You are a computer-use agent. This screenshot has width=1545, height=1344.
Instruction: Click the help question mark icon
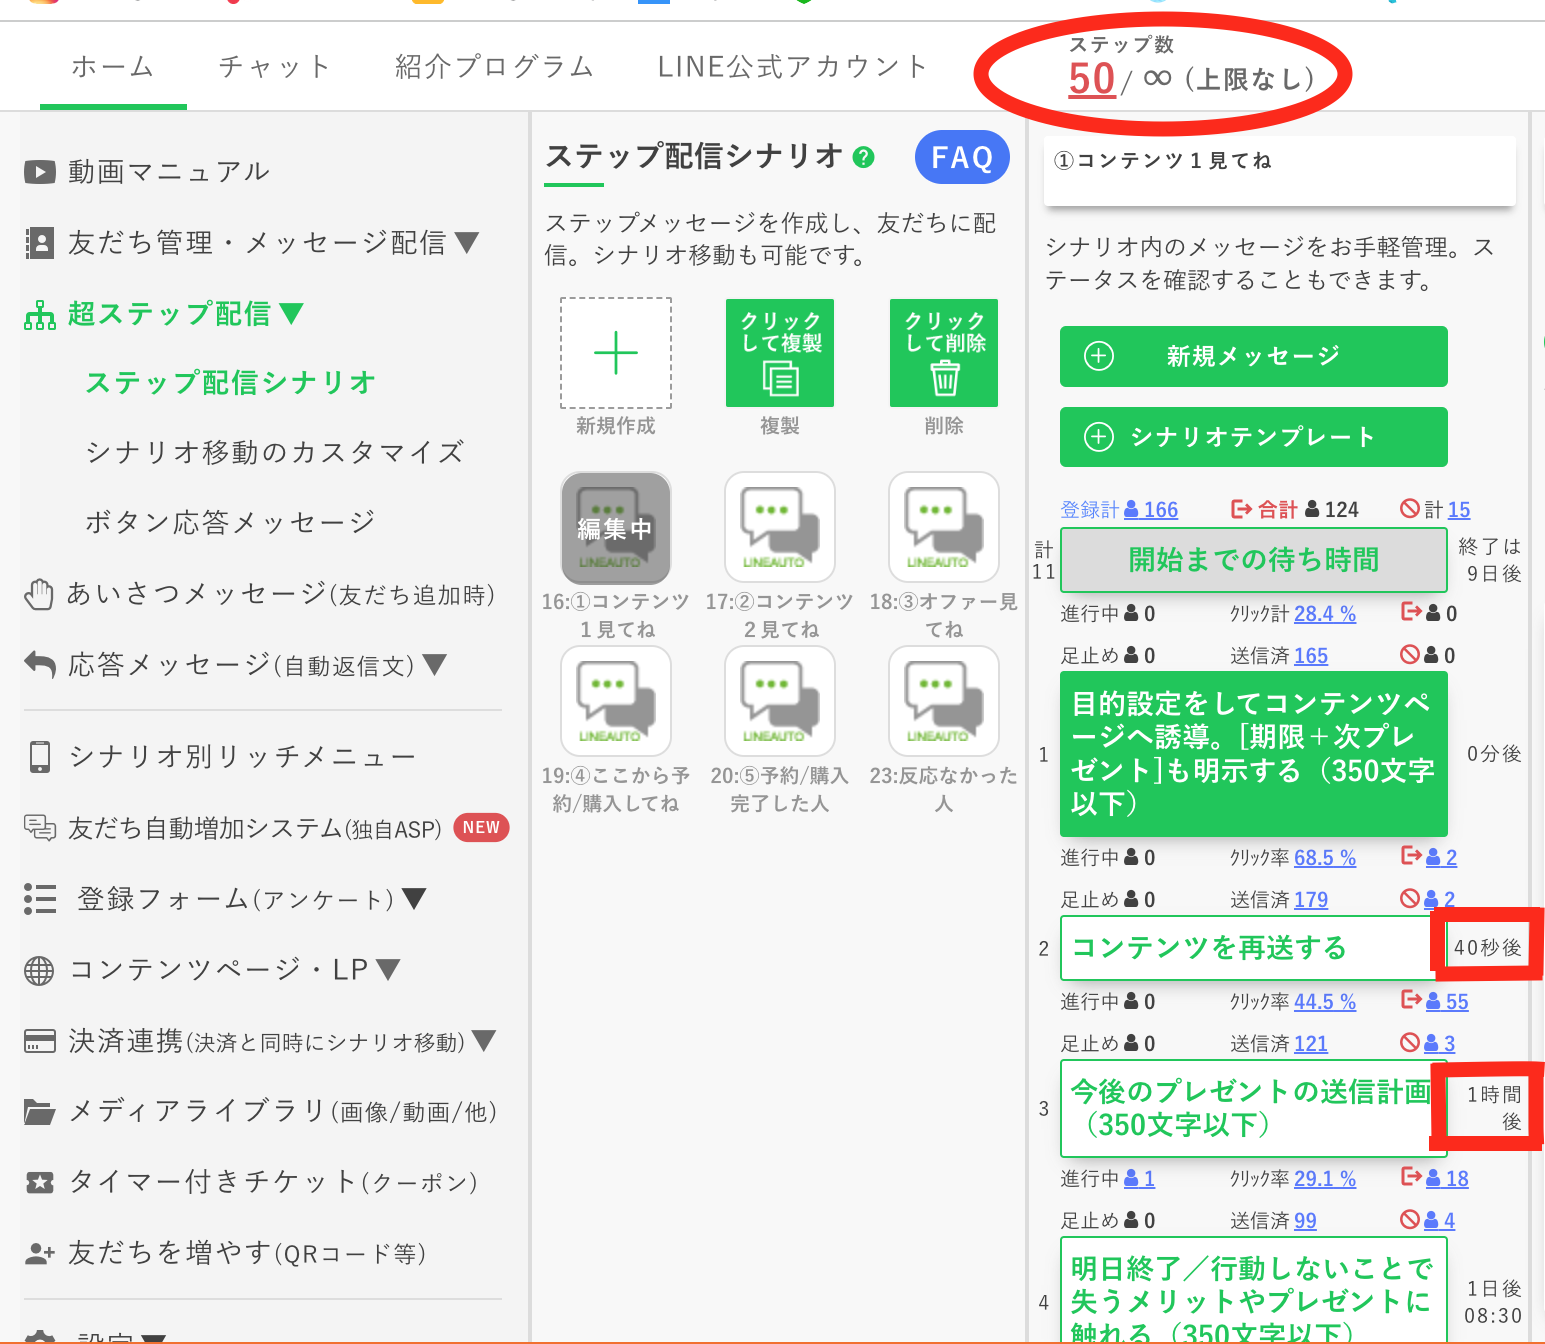pyautogui.click(x=863, y=157)
